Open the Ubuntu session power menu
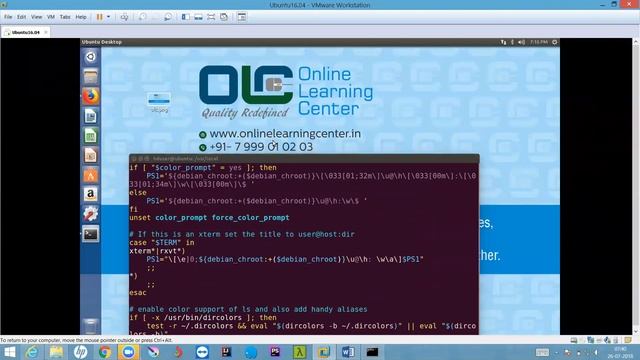Screen dimensions: 640x360 (x=554, y=42)
